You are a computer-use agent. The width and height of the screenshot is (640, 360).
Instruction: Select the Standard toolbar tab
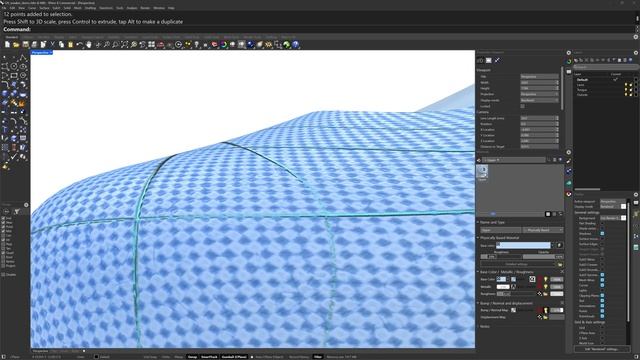(x=11, y=37)
